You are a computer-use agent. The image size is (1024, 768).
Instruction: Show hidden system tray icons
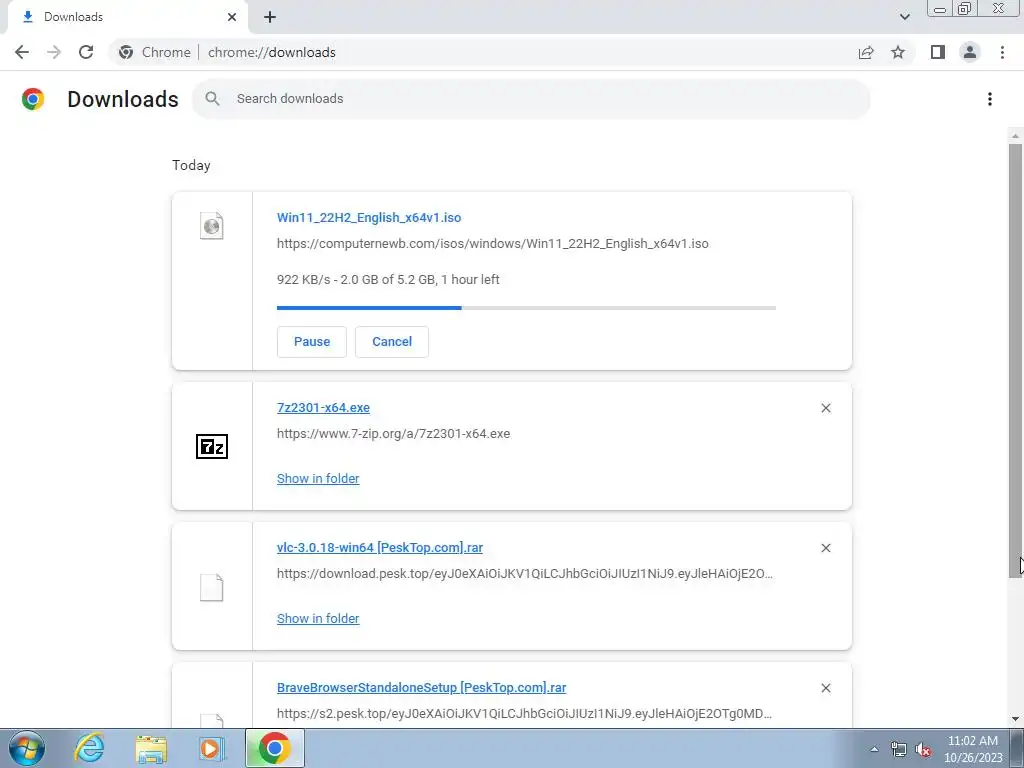point(874,749)
